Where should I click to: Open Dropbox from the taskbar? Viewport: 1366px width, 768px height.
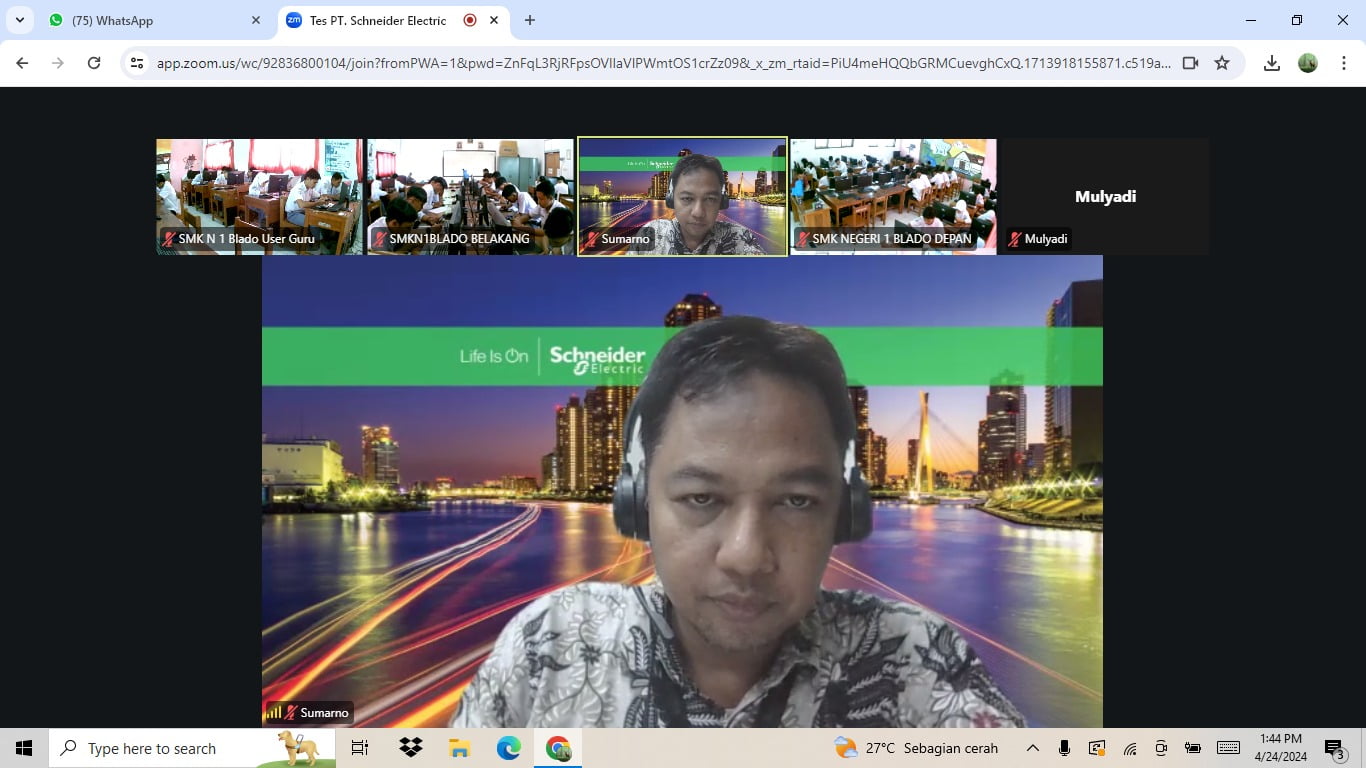tap(410, 748)
